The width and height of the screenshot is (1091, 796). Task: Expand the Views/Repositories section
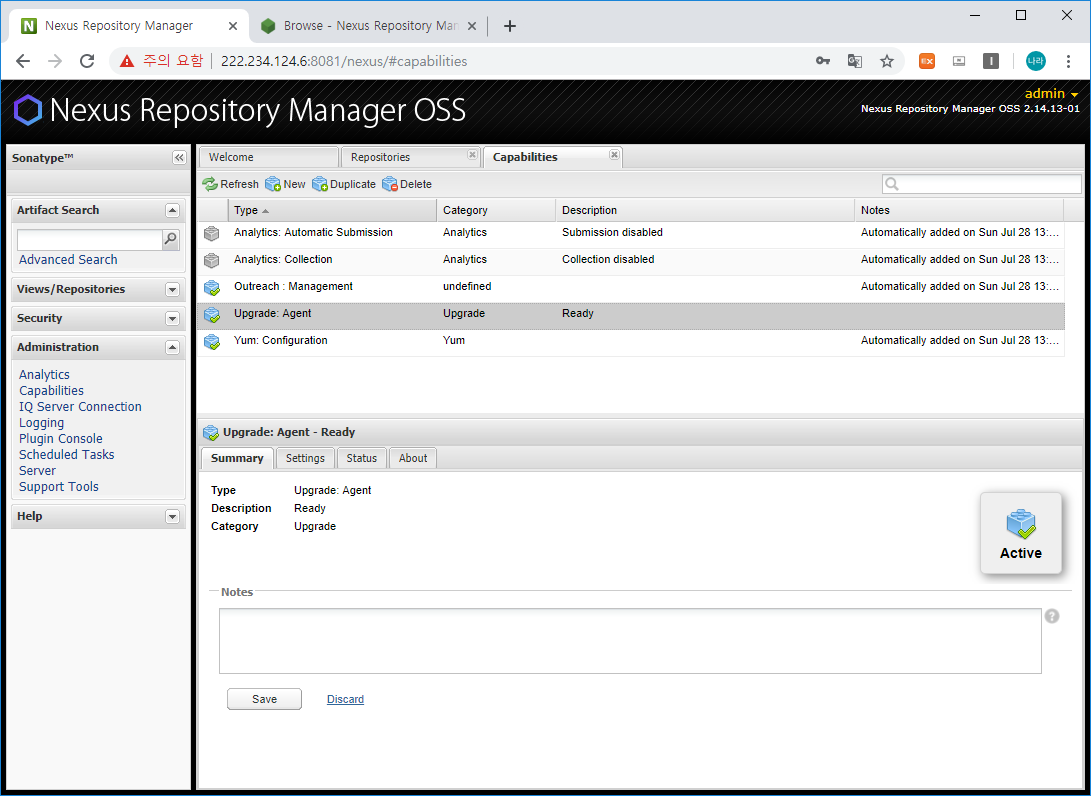172,289
